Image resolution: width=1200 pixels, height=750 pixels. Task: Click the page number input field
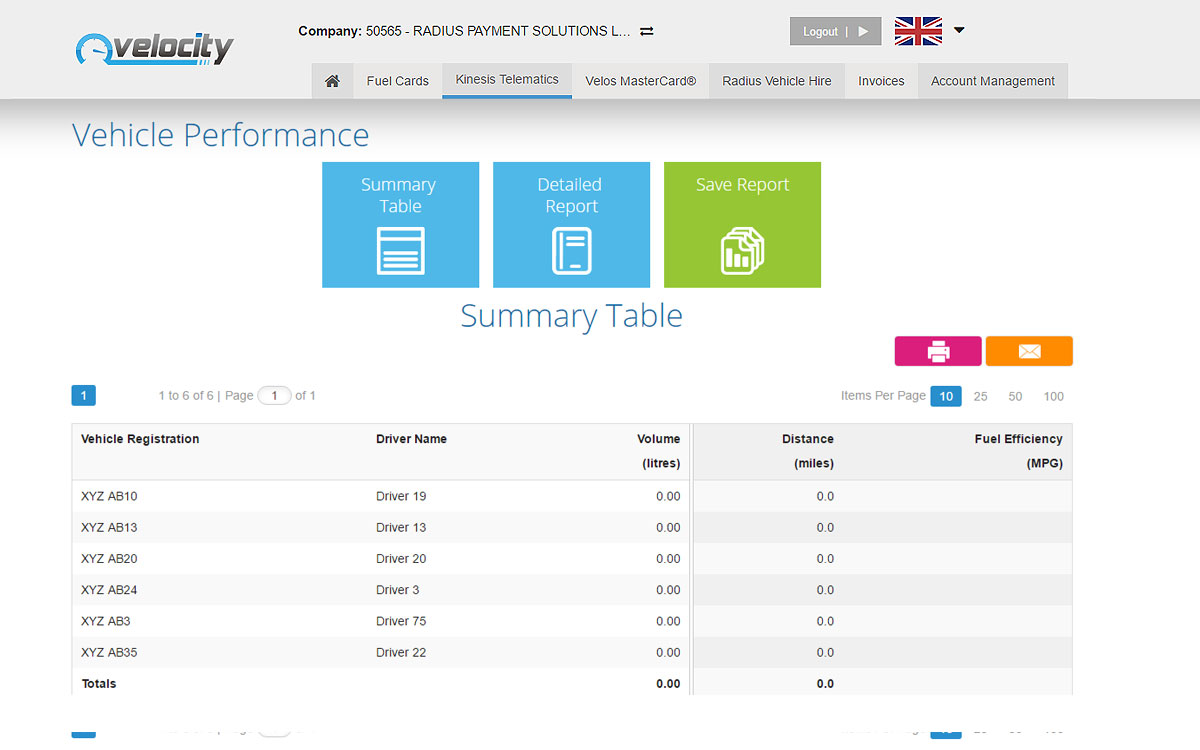[274, 396]
